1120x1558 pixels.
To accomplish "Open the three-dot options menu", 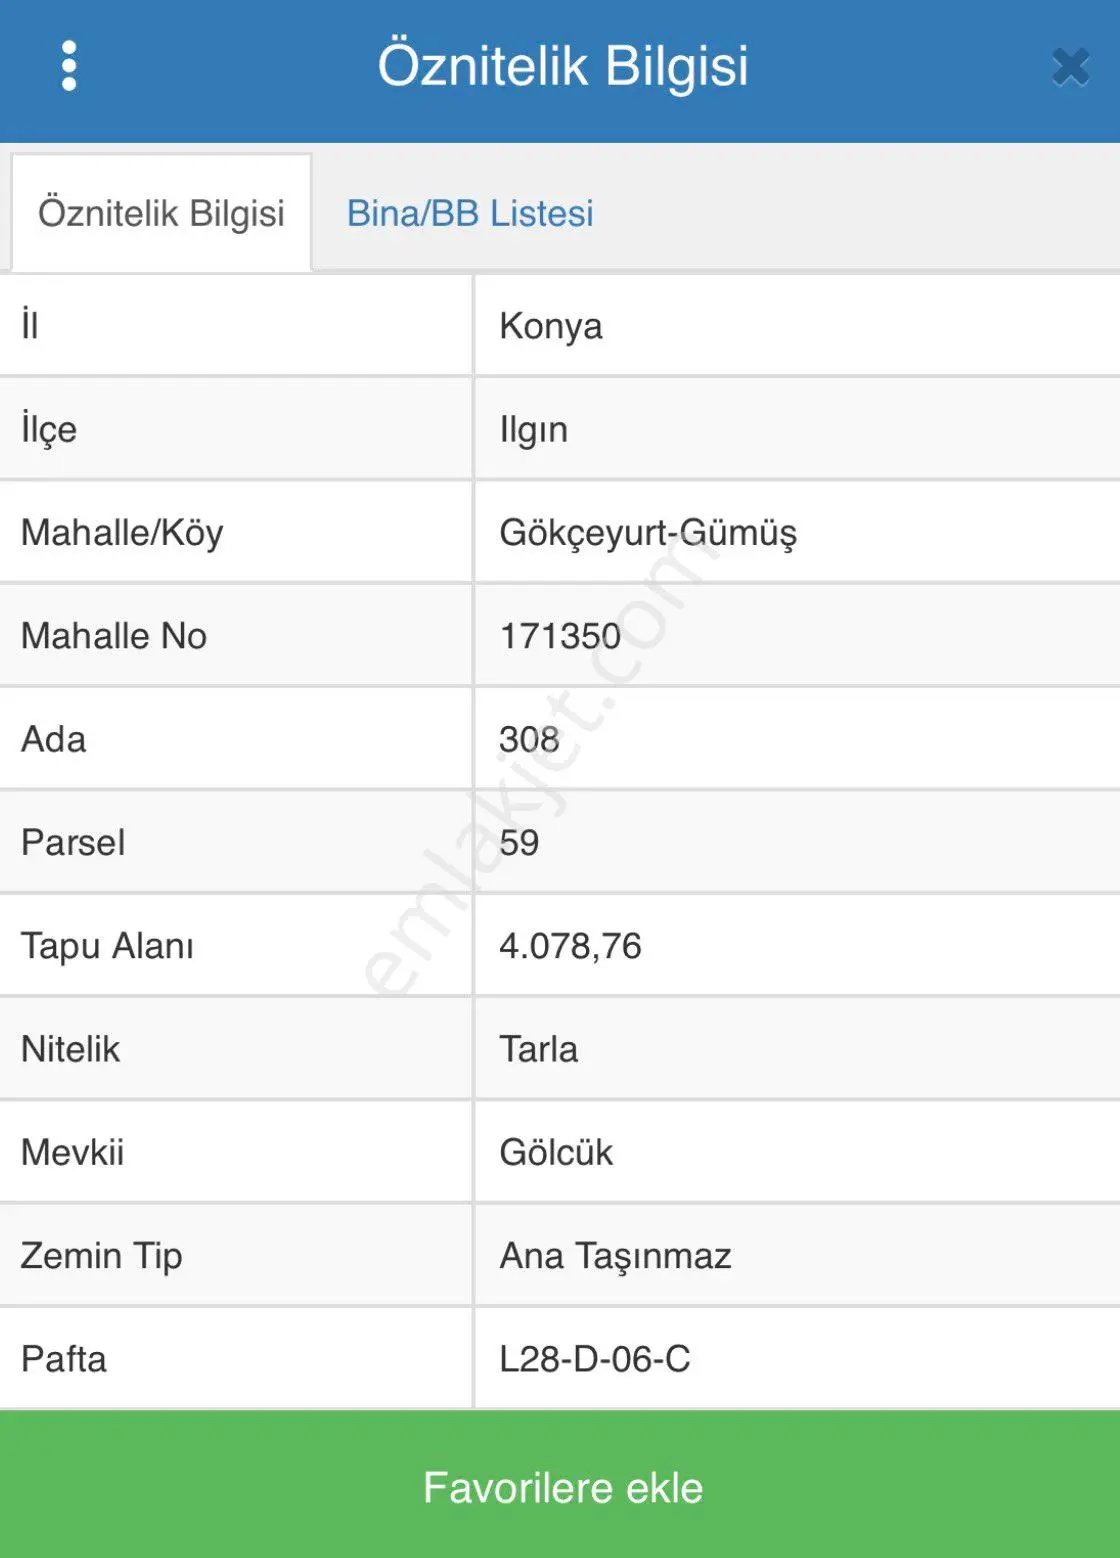I will coord(69,66).
